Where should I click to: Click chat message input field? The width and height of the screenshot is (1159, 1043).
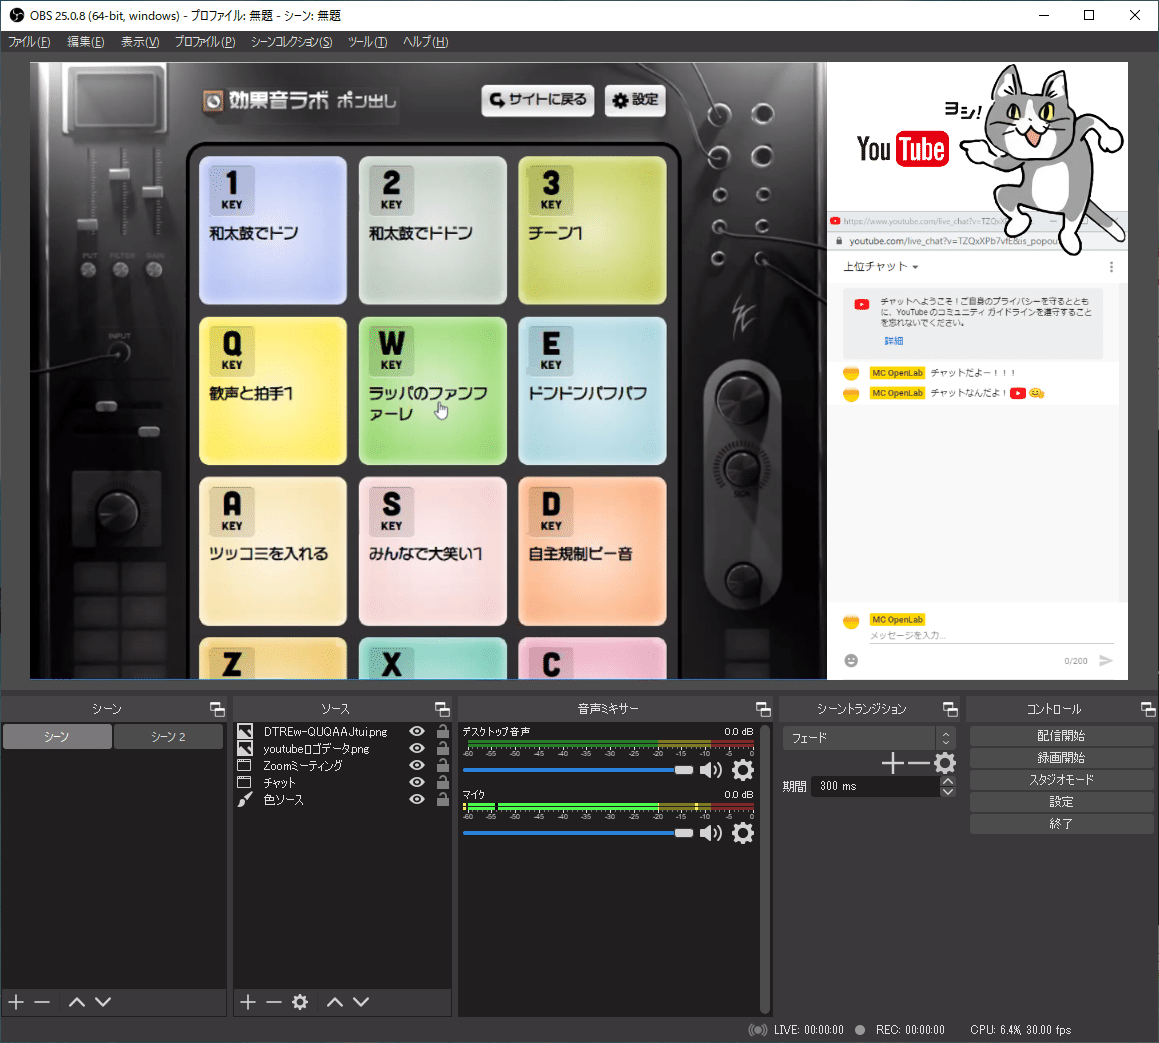coord(990,635)
